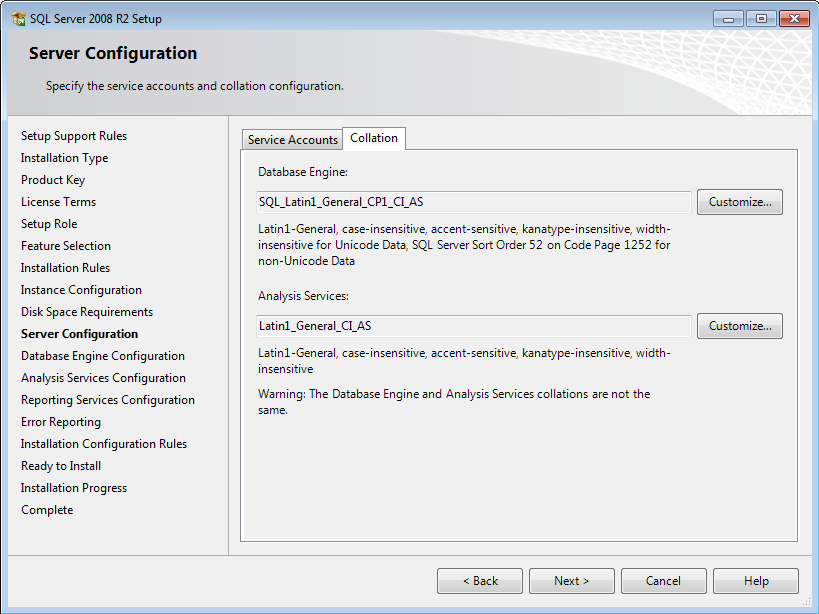This screenshot has width=819, height=614.
Task: Click the Database Engine label
Action: pos(303,172)
